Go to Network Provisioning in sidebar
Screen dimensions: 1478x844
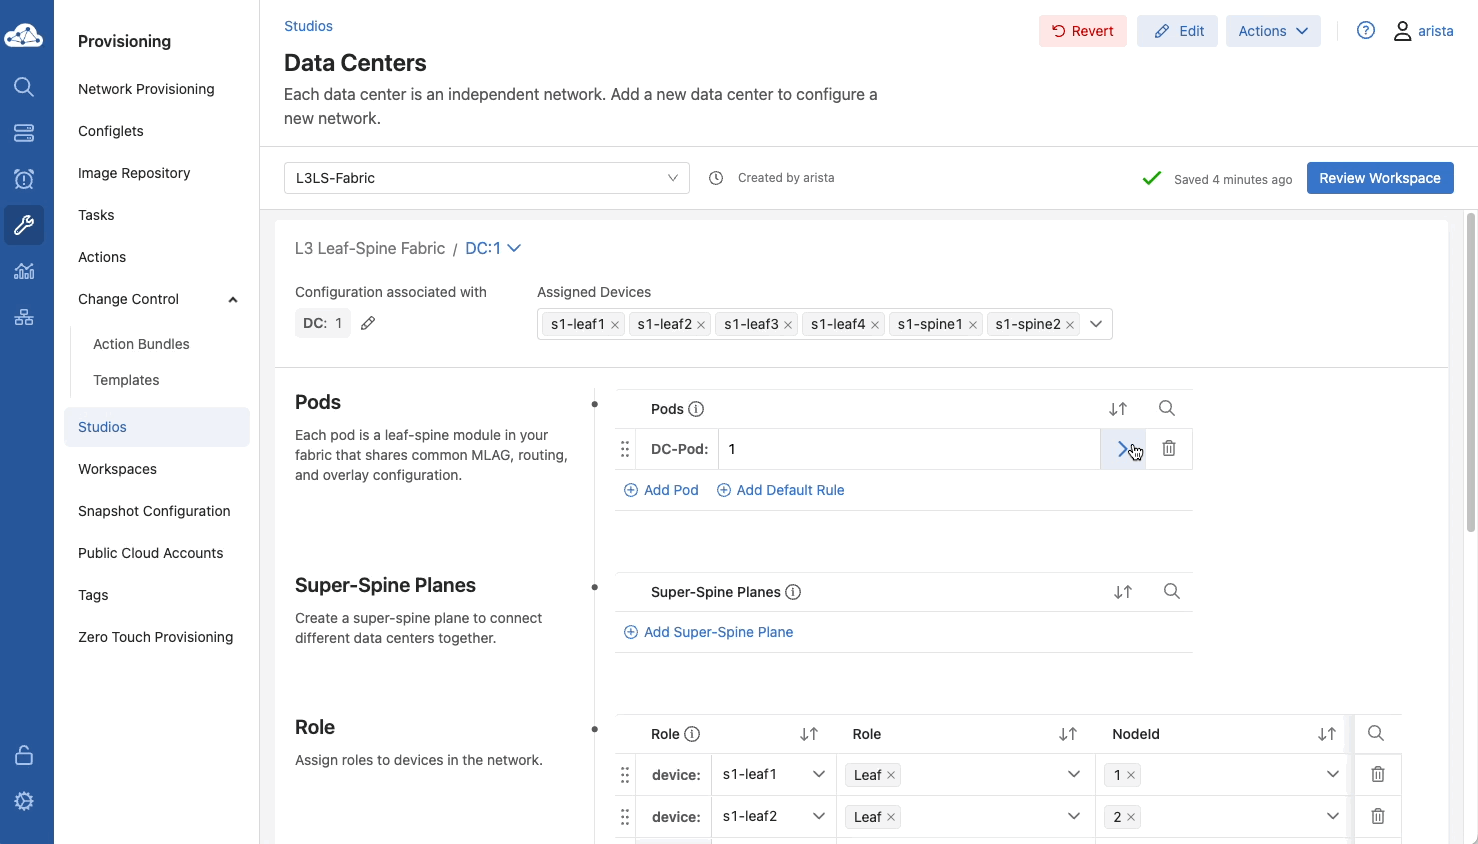tap(146, 89)
